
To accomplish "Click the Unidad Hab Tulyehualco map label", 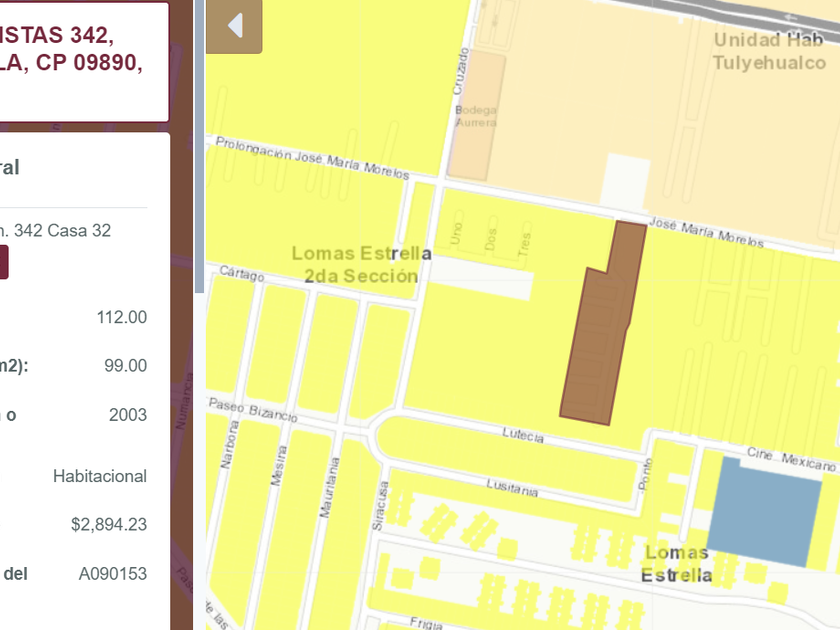I will pos(769,51).
